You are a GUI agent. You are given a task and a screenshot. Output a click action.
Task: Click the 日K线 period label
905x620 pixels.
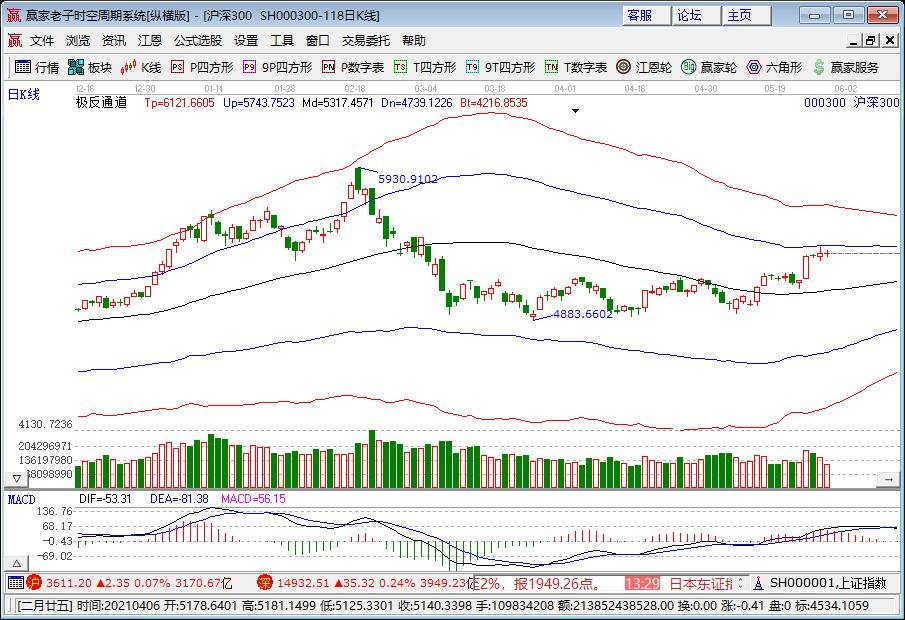pyautogui.click(x=24, y=95)
